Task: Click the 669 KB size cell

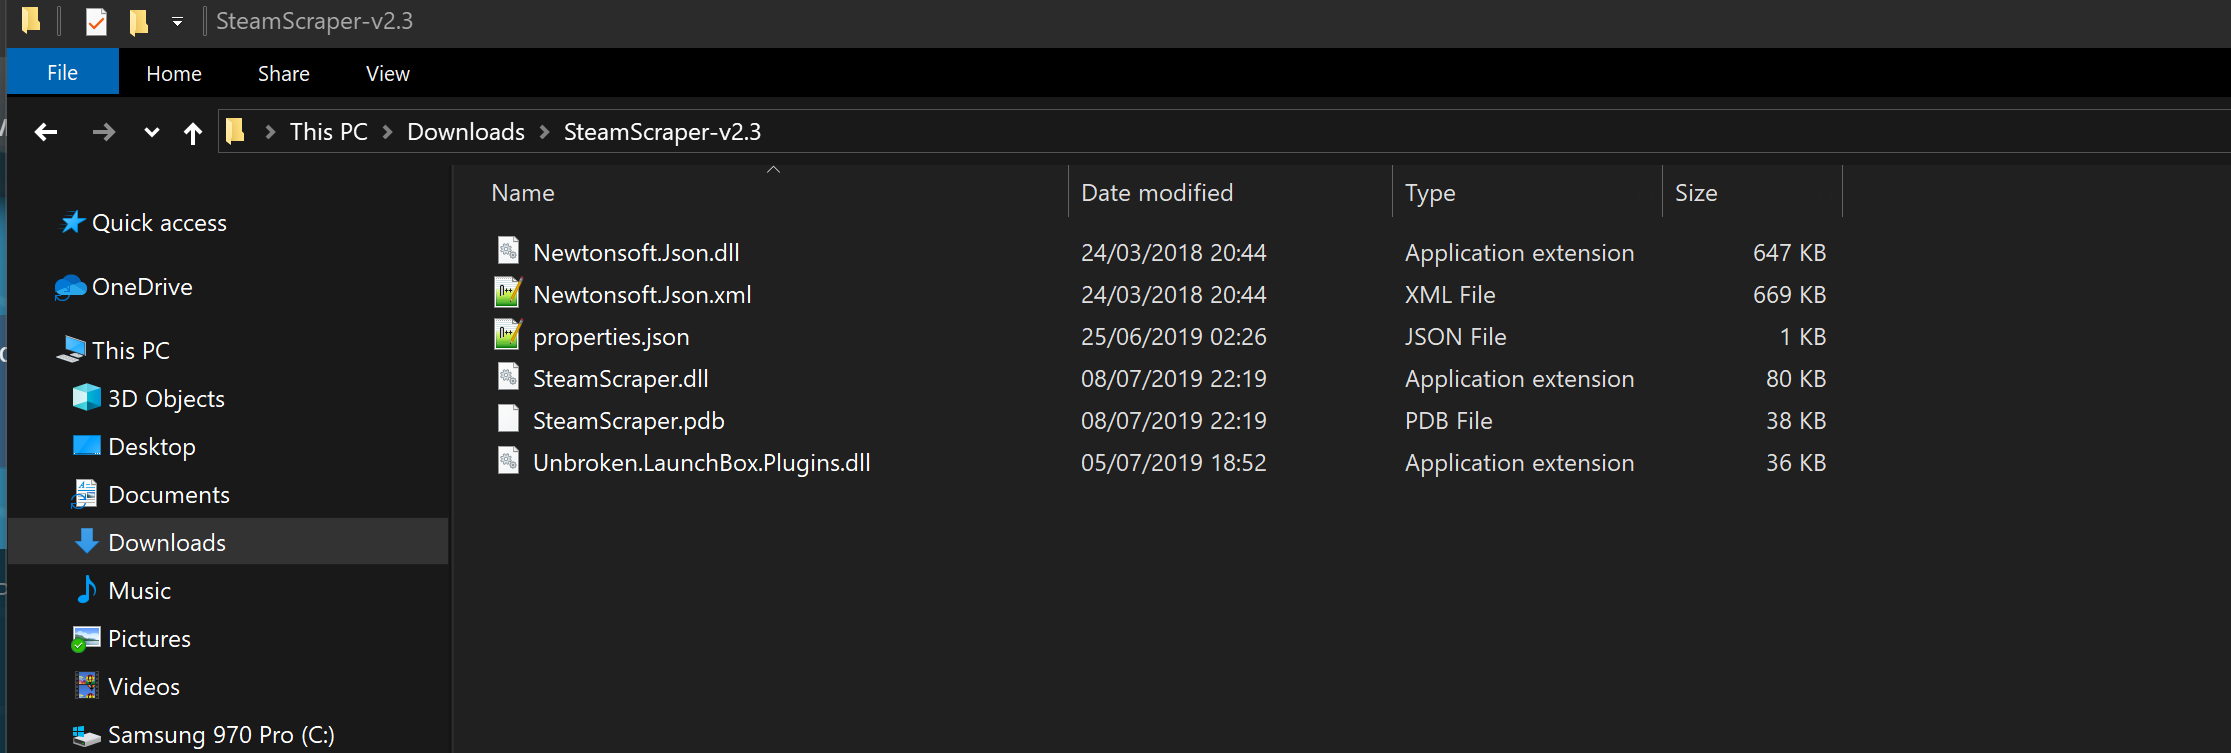Action: 1790,294
